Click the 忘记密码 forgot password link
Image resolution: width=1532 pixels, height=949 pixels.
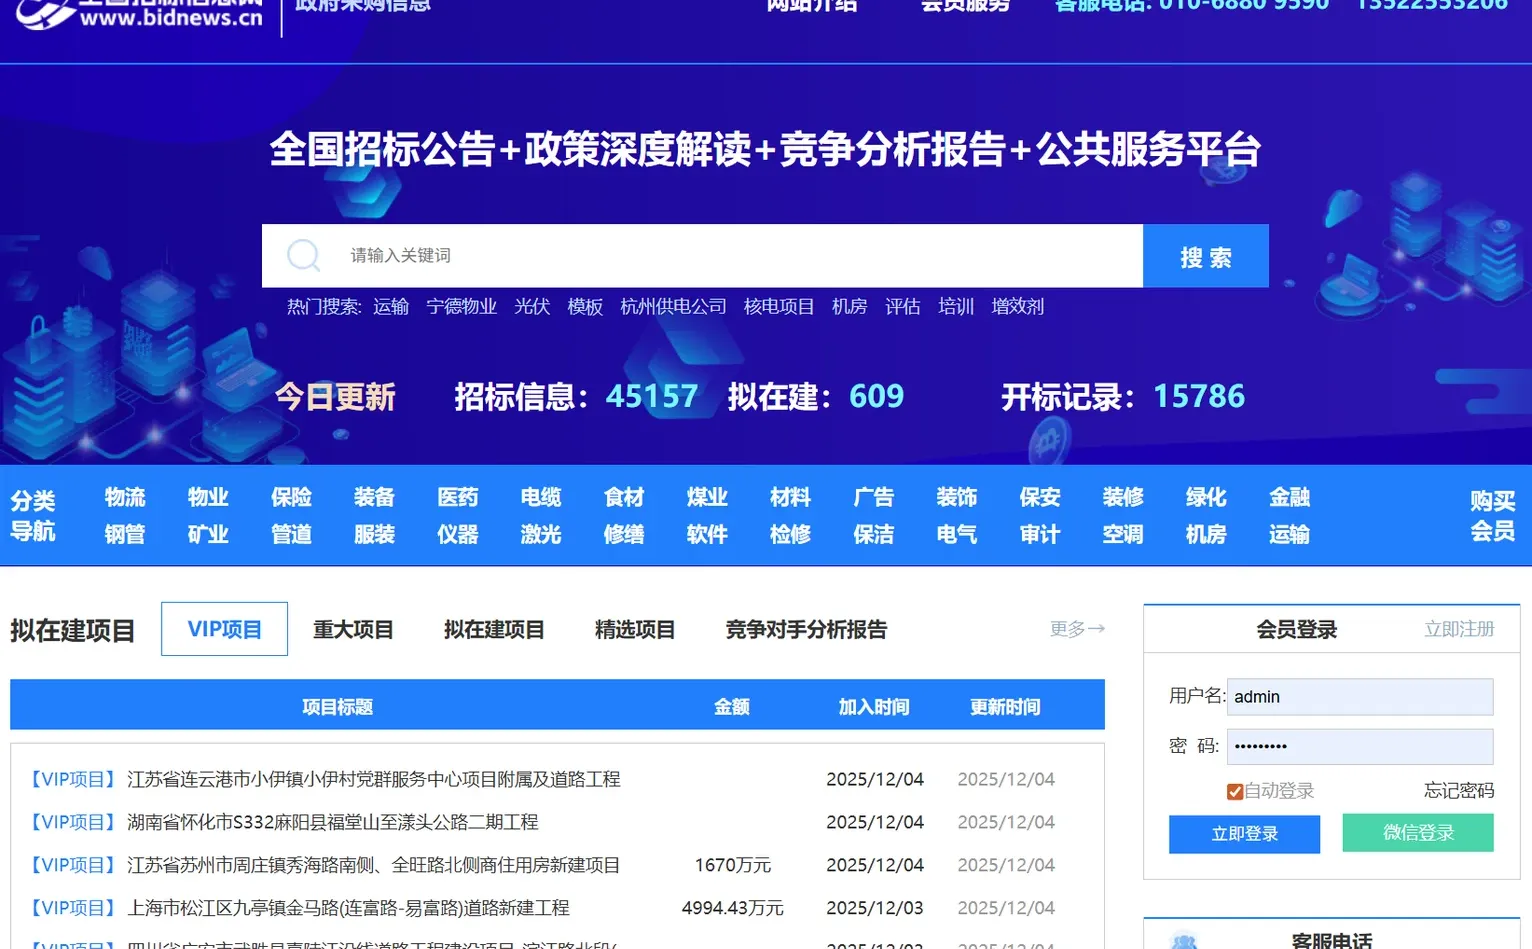coord(1457,790)
